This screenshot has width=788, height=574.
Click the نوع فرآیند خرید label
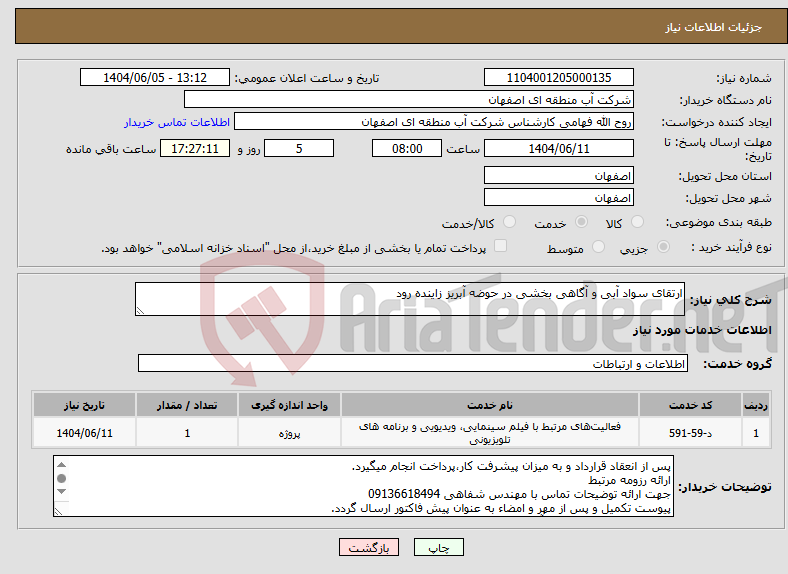(x=732, y=247)
